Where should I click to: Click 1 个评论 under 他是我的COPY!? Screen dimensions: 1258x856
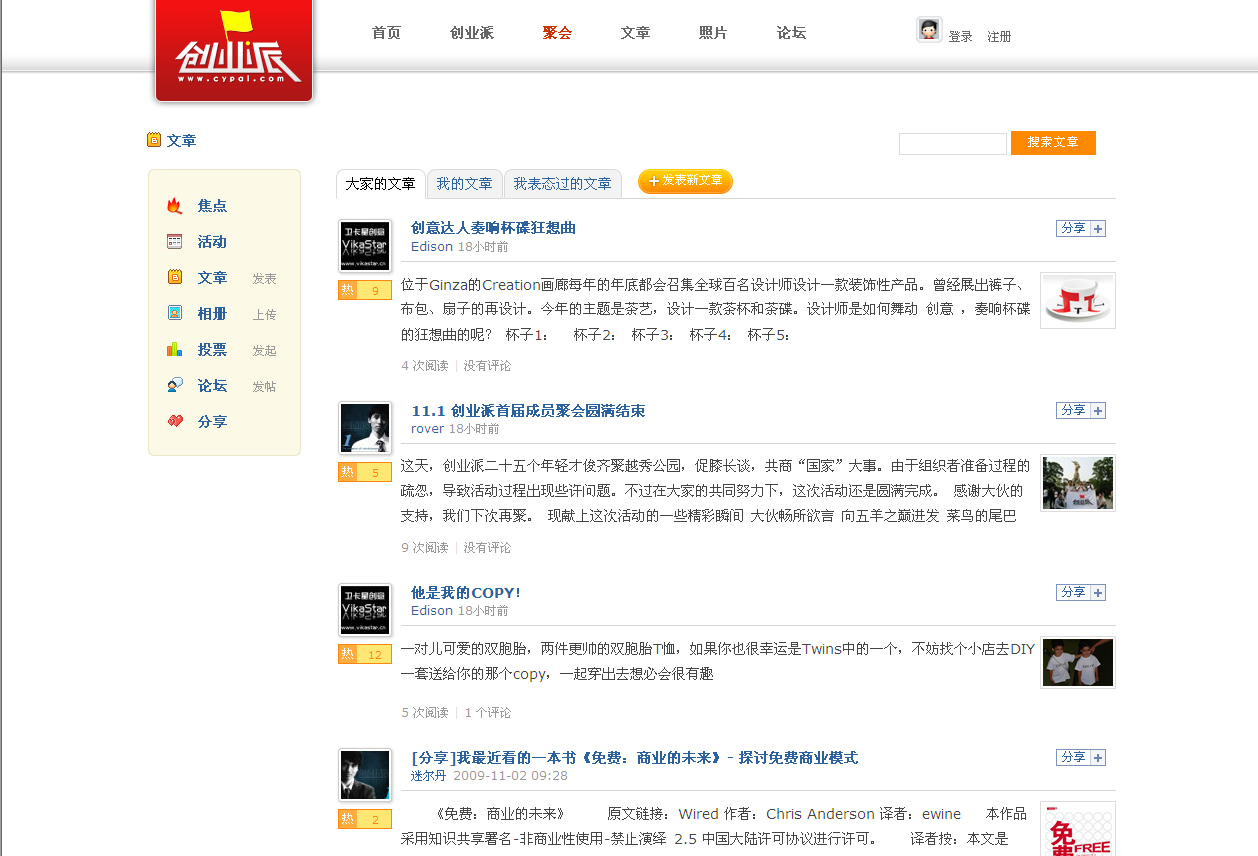(488, 713)
